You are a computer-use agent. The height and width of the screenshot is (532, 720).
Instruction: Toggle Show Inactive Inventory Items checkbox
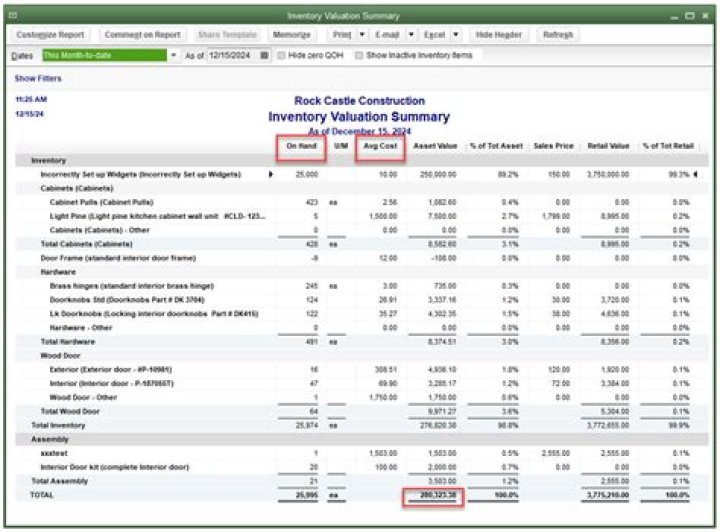tap(359, 55)
